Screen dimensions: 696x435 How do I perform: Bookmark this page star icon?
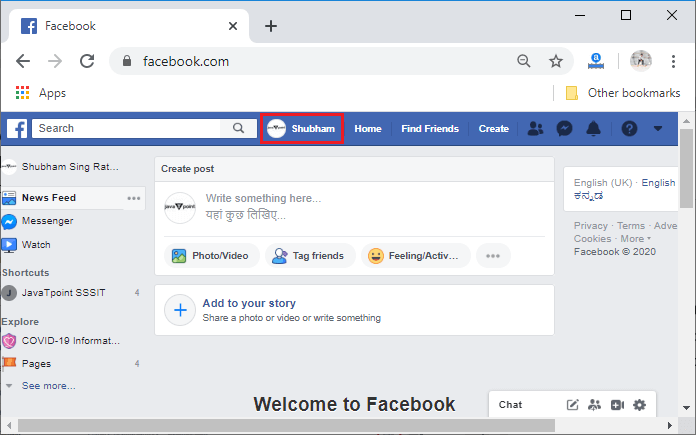(556, 61)
